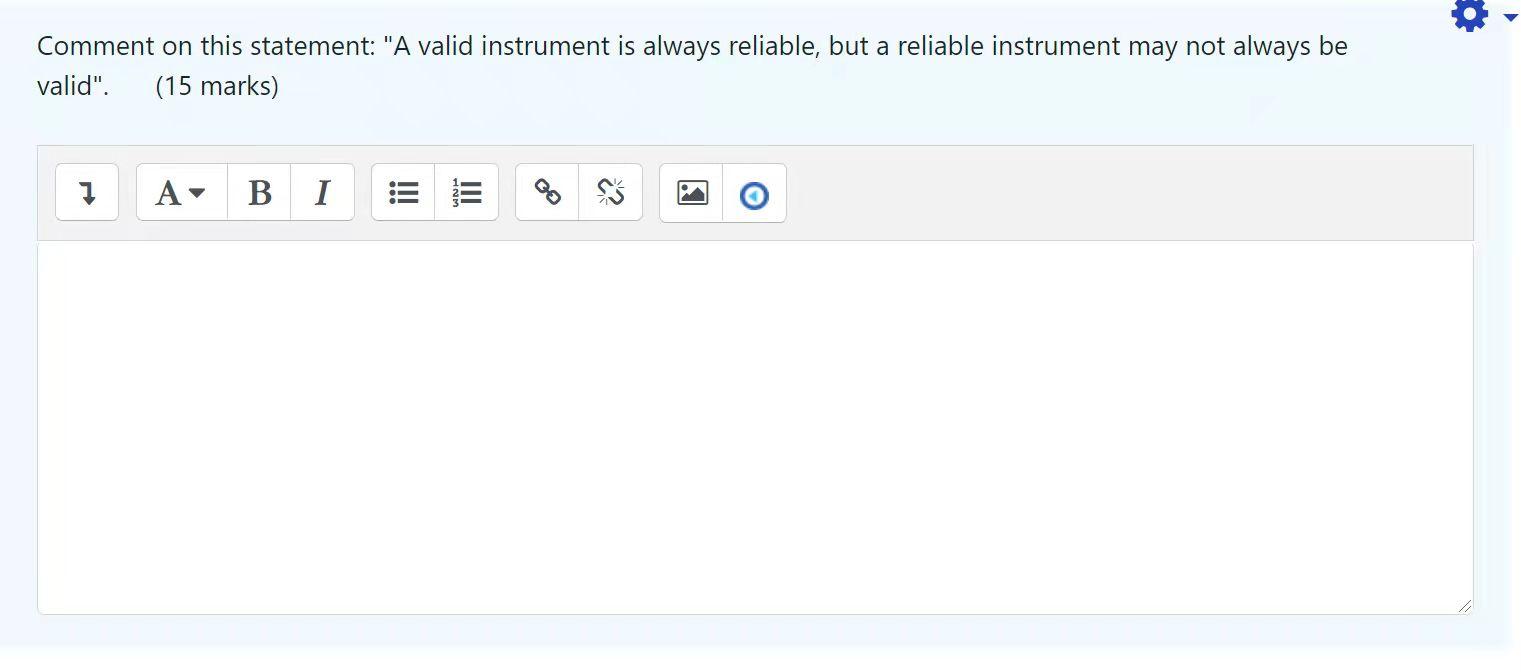The image size is (1521, 672).
Task: Show more Atto toolbar buttons
Action: pyautogui.click(x=87, y=192)
